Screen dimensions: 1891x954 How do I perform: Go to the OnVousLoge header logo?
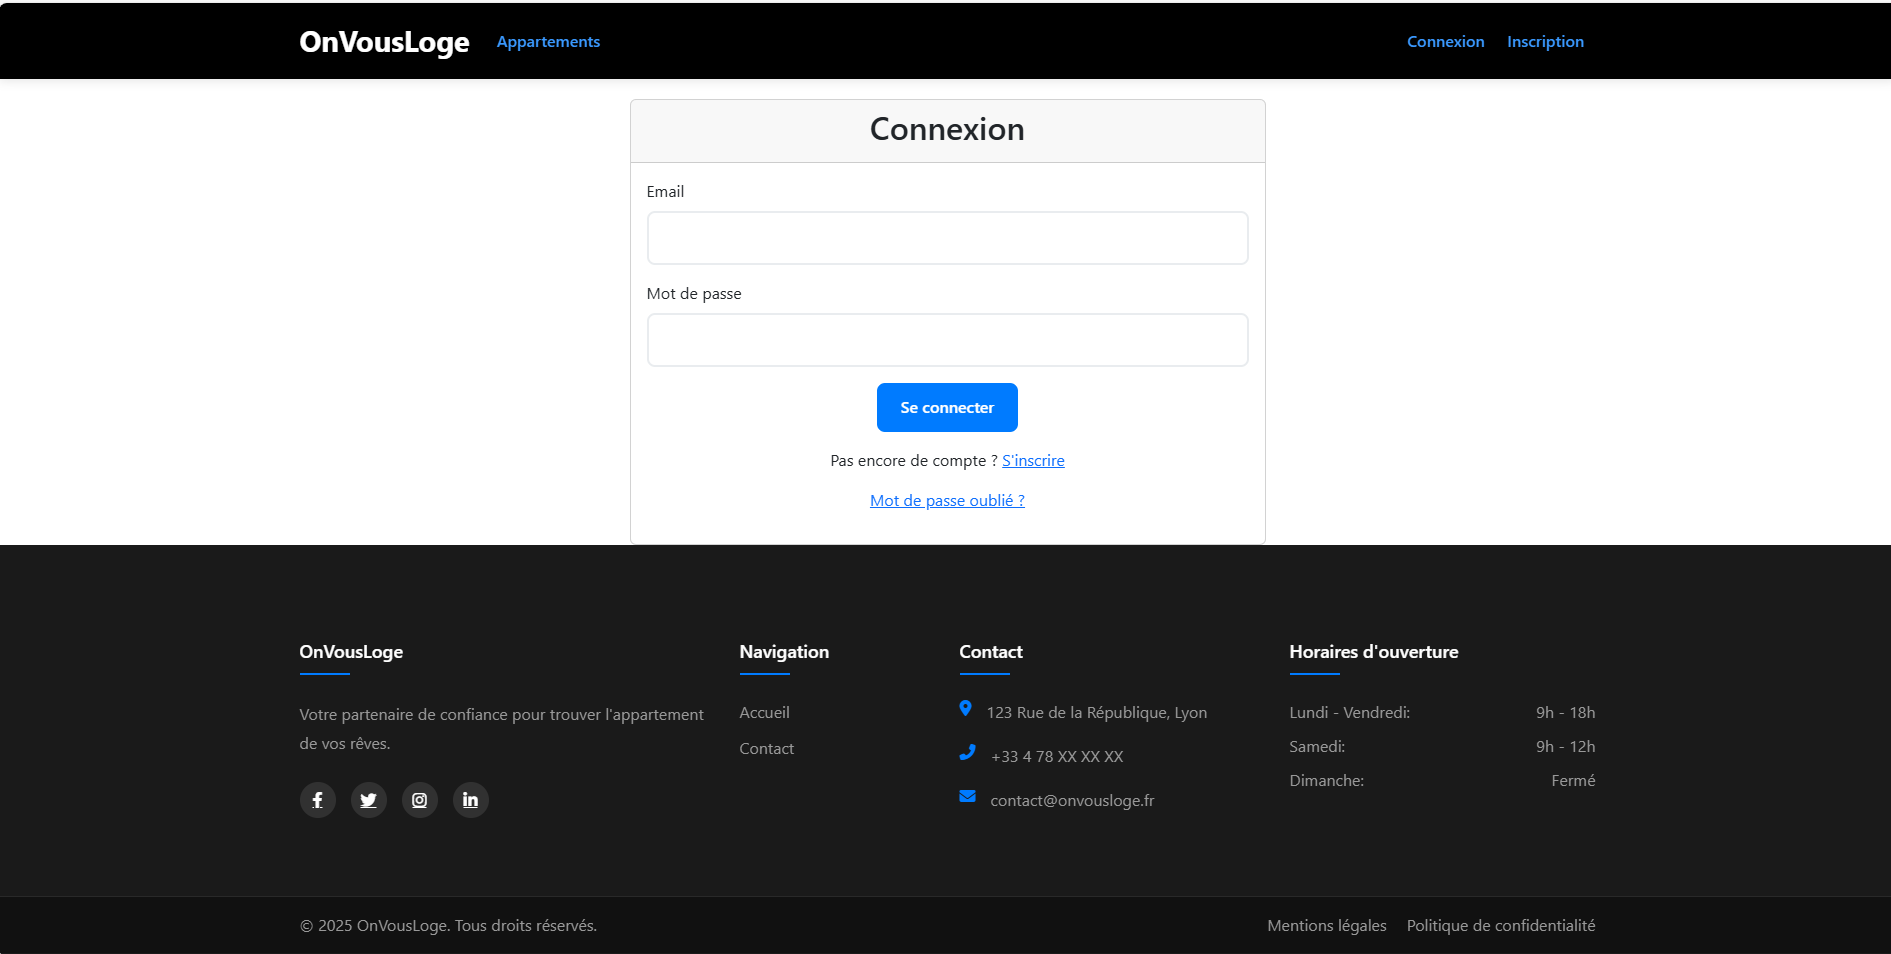(x=384, y=42)
